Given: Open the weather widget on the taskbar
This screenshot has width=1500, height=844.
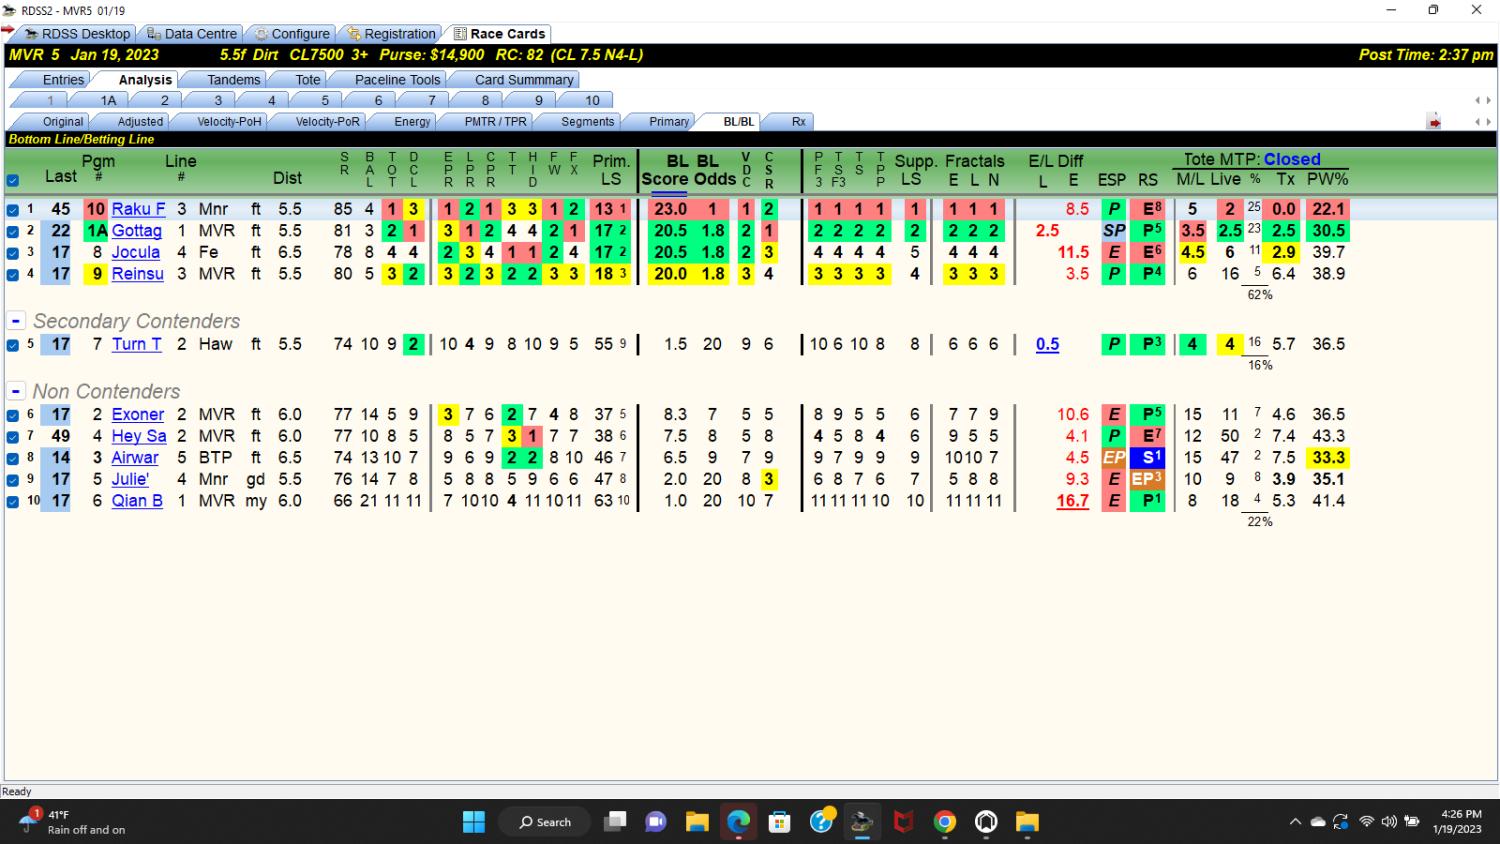Looking at the screenshot, I should tap(74, 822).
